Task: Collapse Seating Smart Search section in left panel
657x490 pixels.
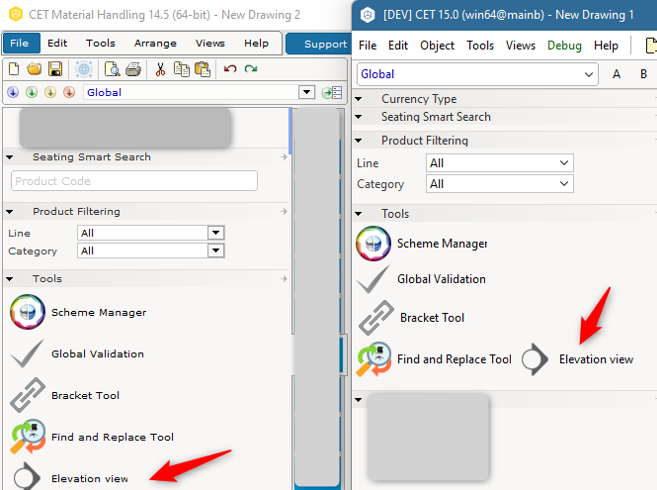Action: tap(10, 157)
